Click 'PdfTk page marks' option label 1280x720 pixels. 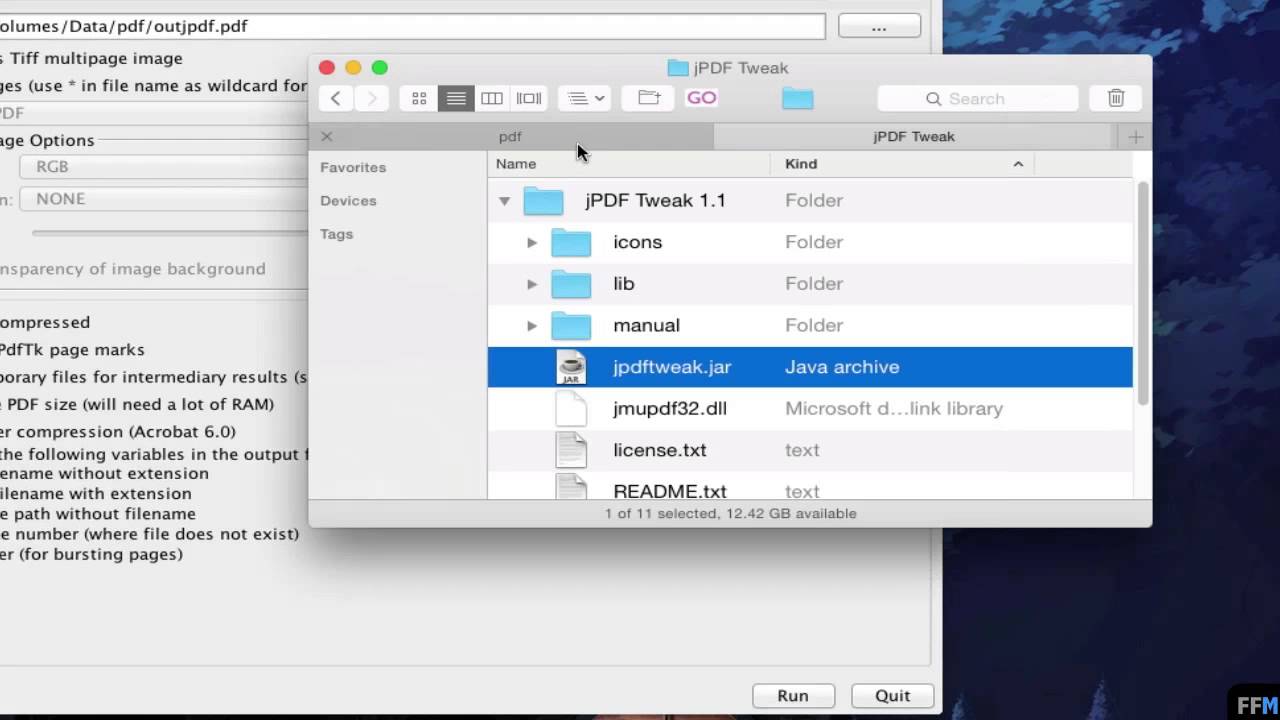pyautogui.click(x=72, y=350)
